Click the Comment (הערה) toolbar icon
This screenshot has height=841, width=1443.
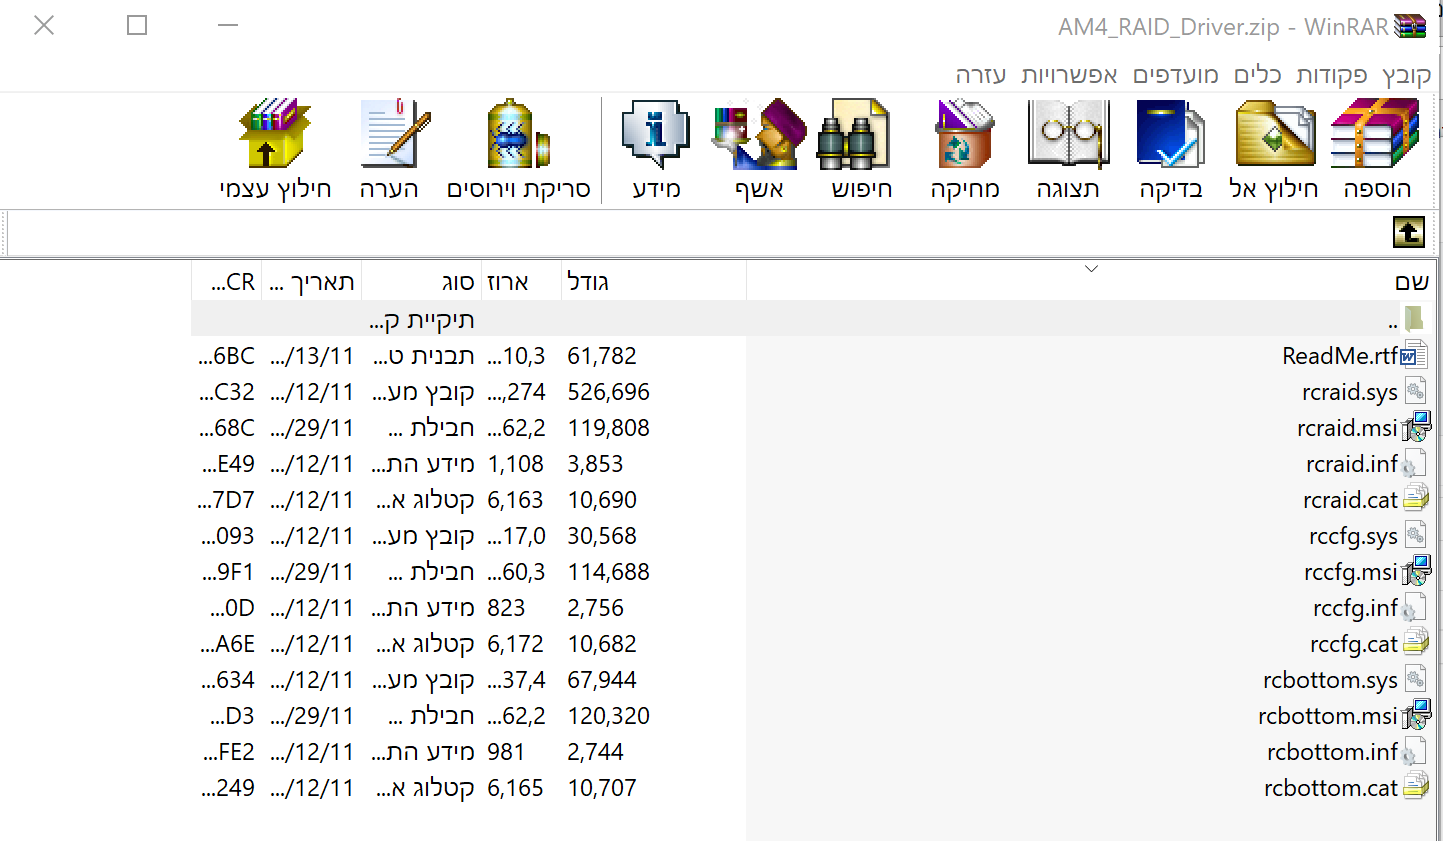(390, 150)
